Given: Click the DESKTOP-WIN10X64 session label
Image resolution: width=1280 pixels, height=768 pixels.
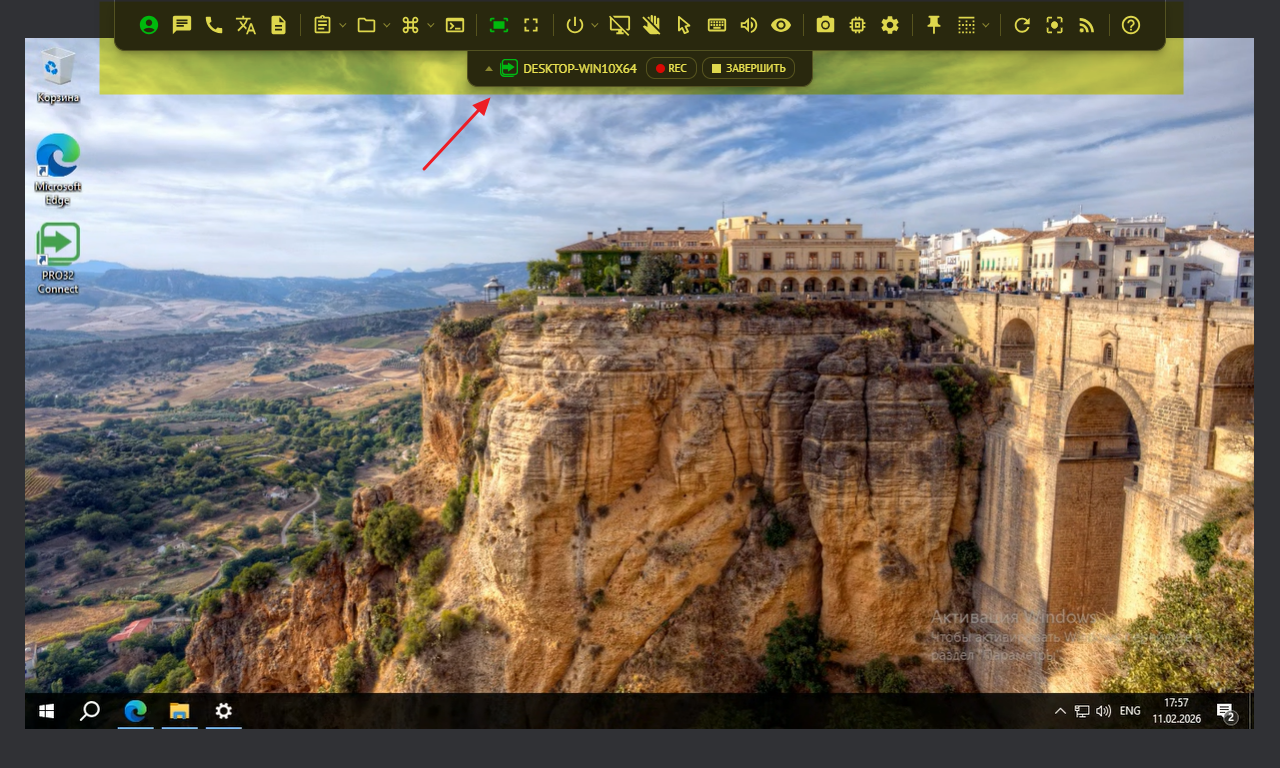Looking at the screenshot, I should pos(579,68).
